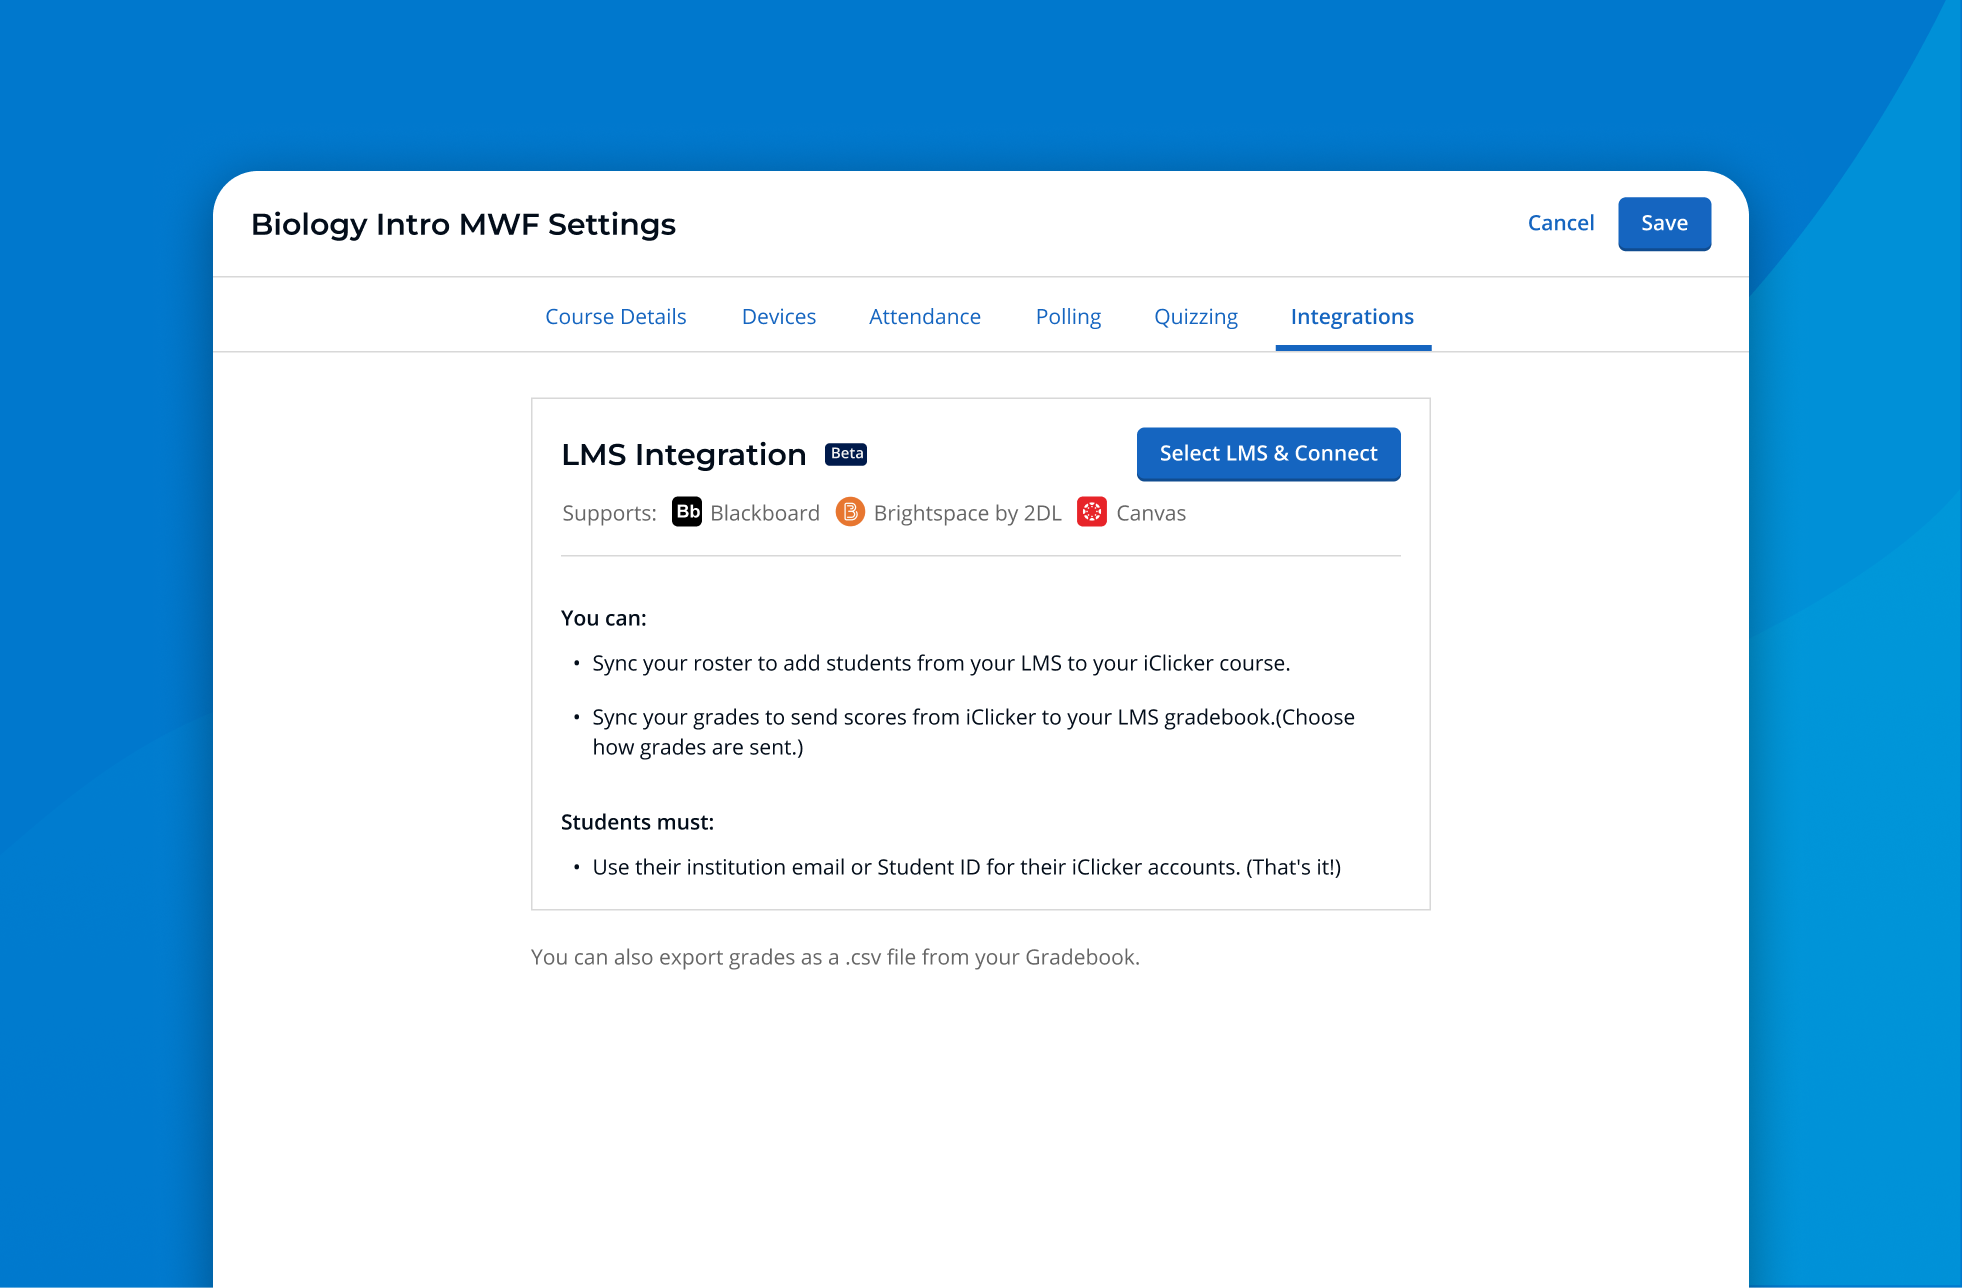The image size is (1962, 1288).
Task: Click the gradebook .csv export note text
Action: point(835,957)
